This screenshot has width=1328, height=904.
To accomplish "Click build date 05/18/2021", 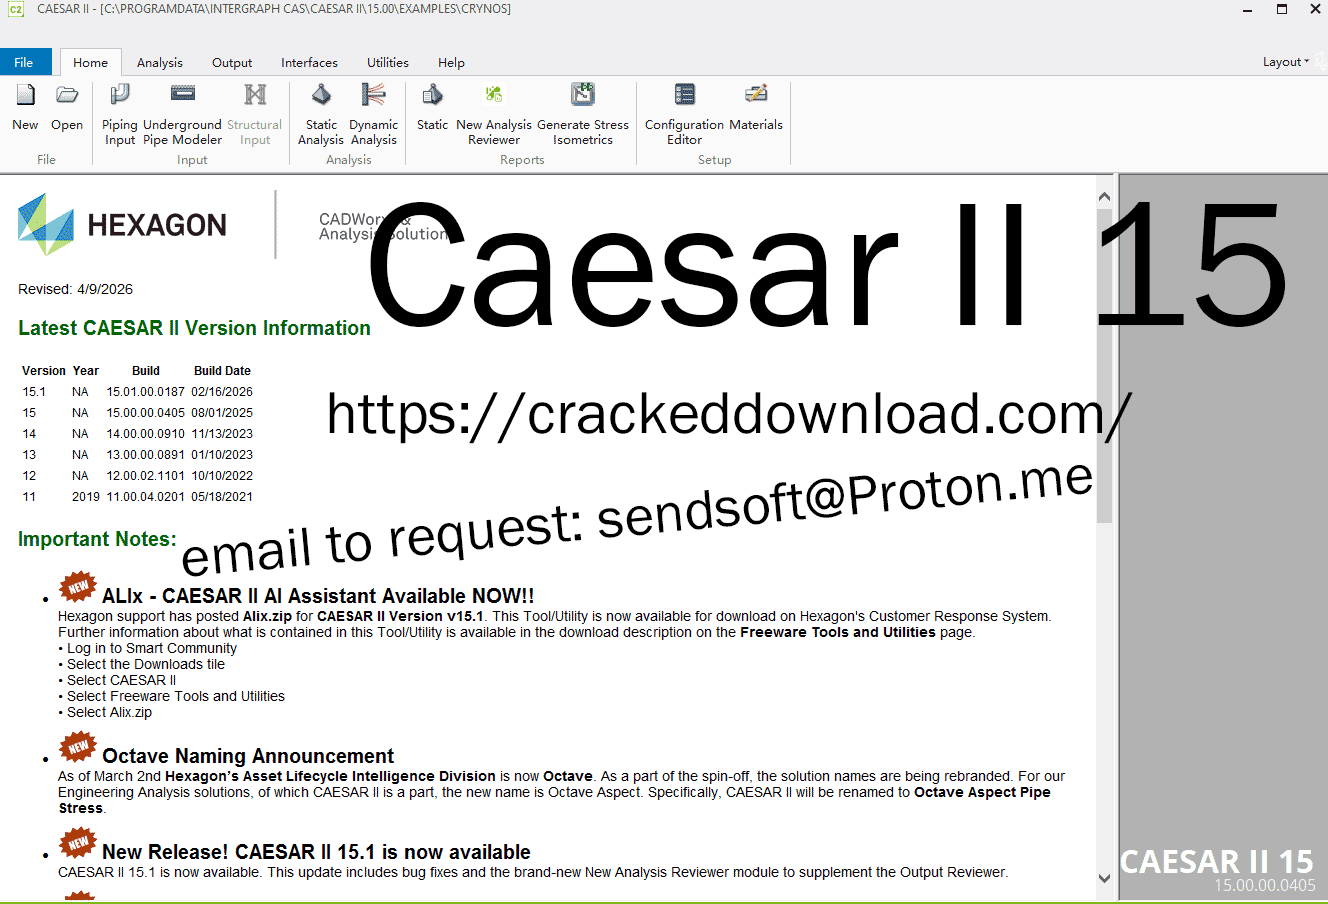I will tap(222, 497).
